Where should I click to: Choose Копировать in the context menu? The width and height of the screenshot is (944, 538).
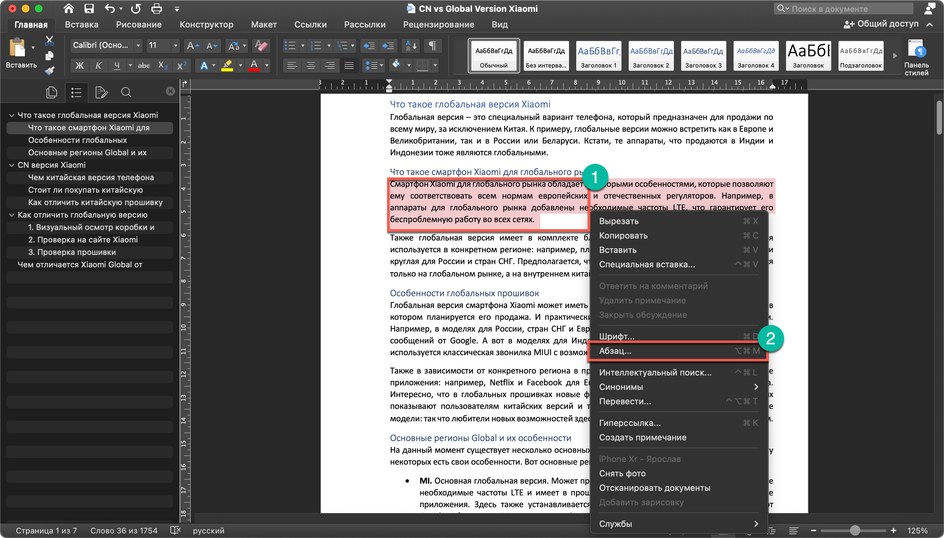[678, 235]
